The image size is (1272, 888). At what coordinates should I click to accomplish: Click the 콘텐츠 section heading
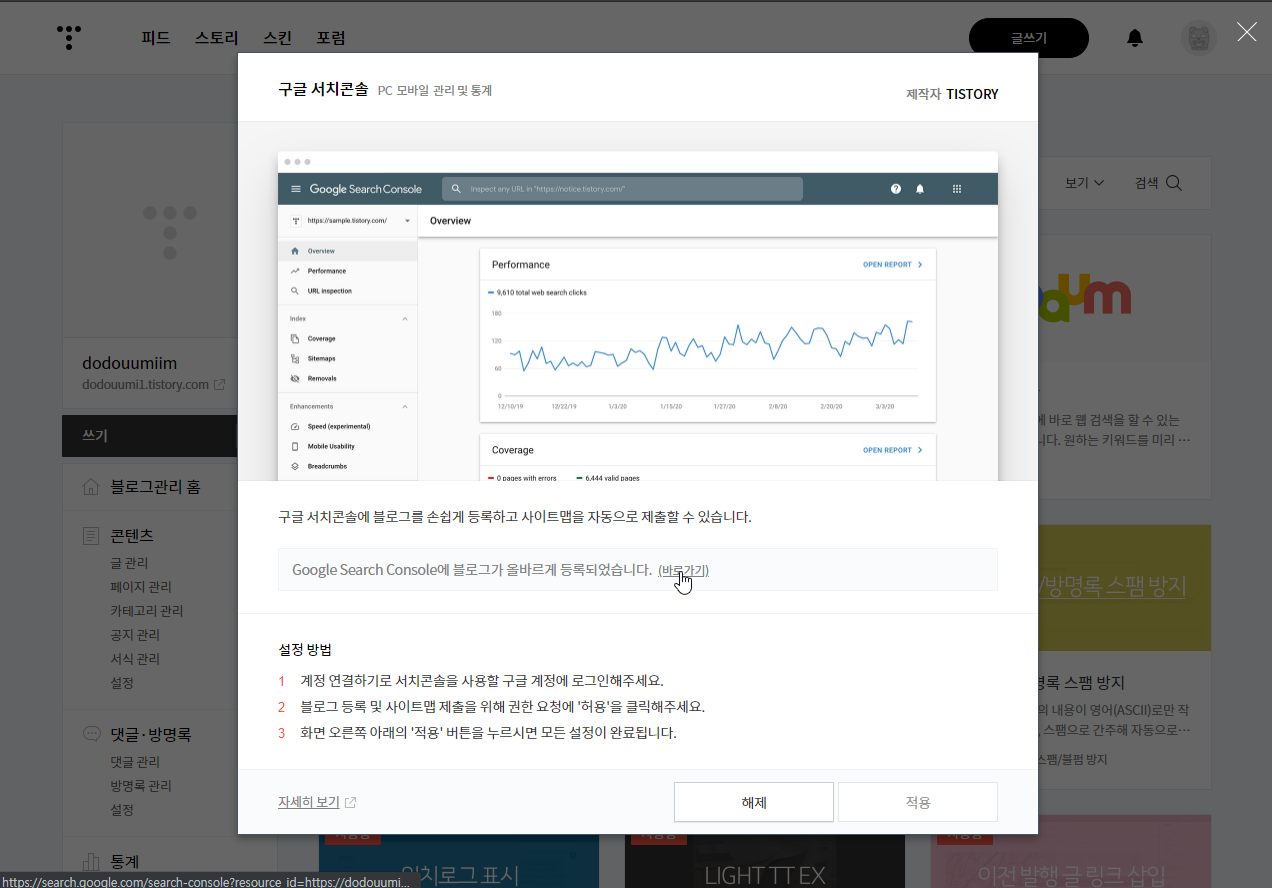click(x=132, y=536)
